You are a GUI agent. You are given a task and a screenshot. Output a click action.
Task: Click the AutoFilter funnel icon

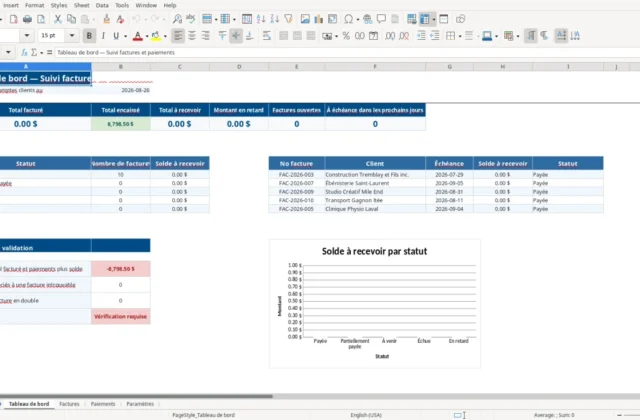point(289,19)
